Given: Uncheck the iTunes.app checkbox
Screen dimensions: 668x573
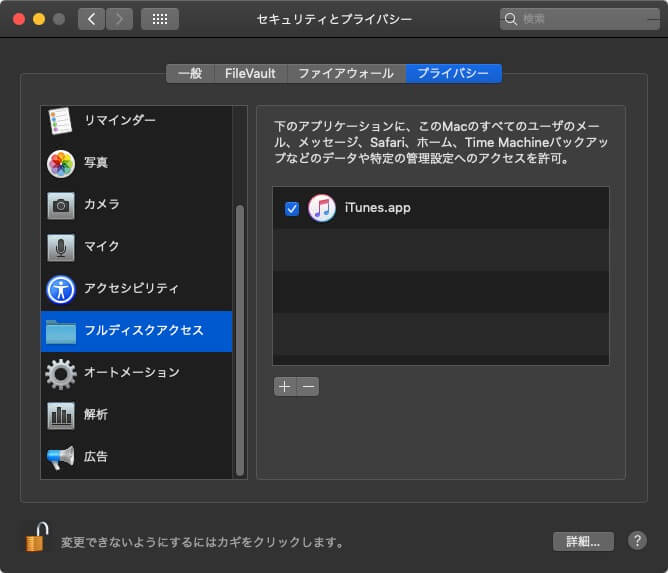Looking at the screenshot, I should point(292,209).
